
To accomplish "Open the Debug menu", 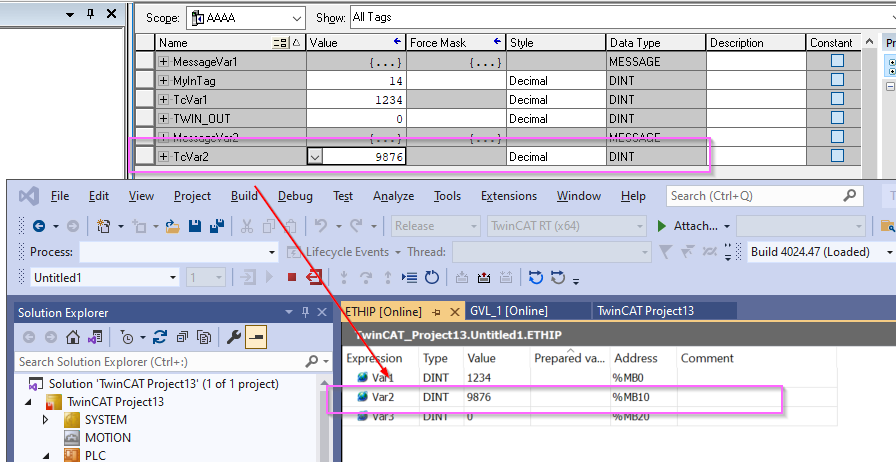I will [x=295, y=196].
